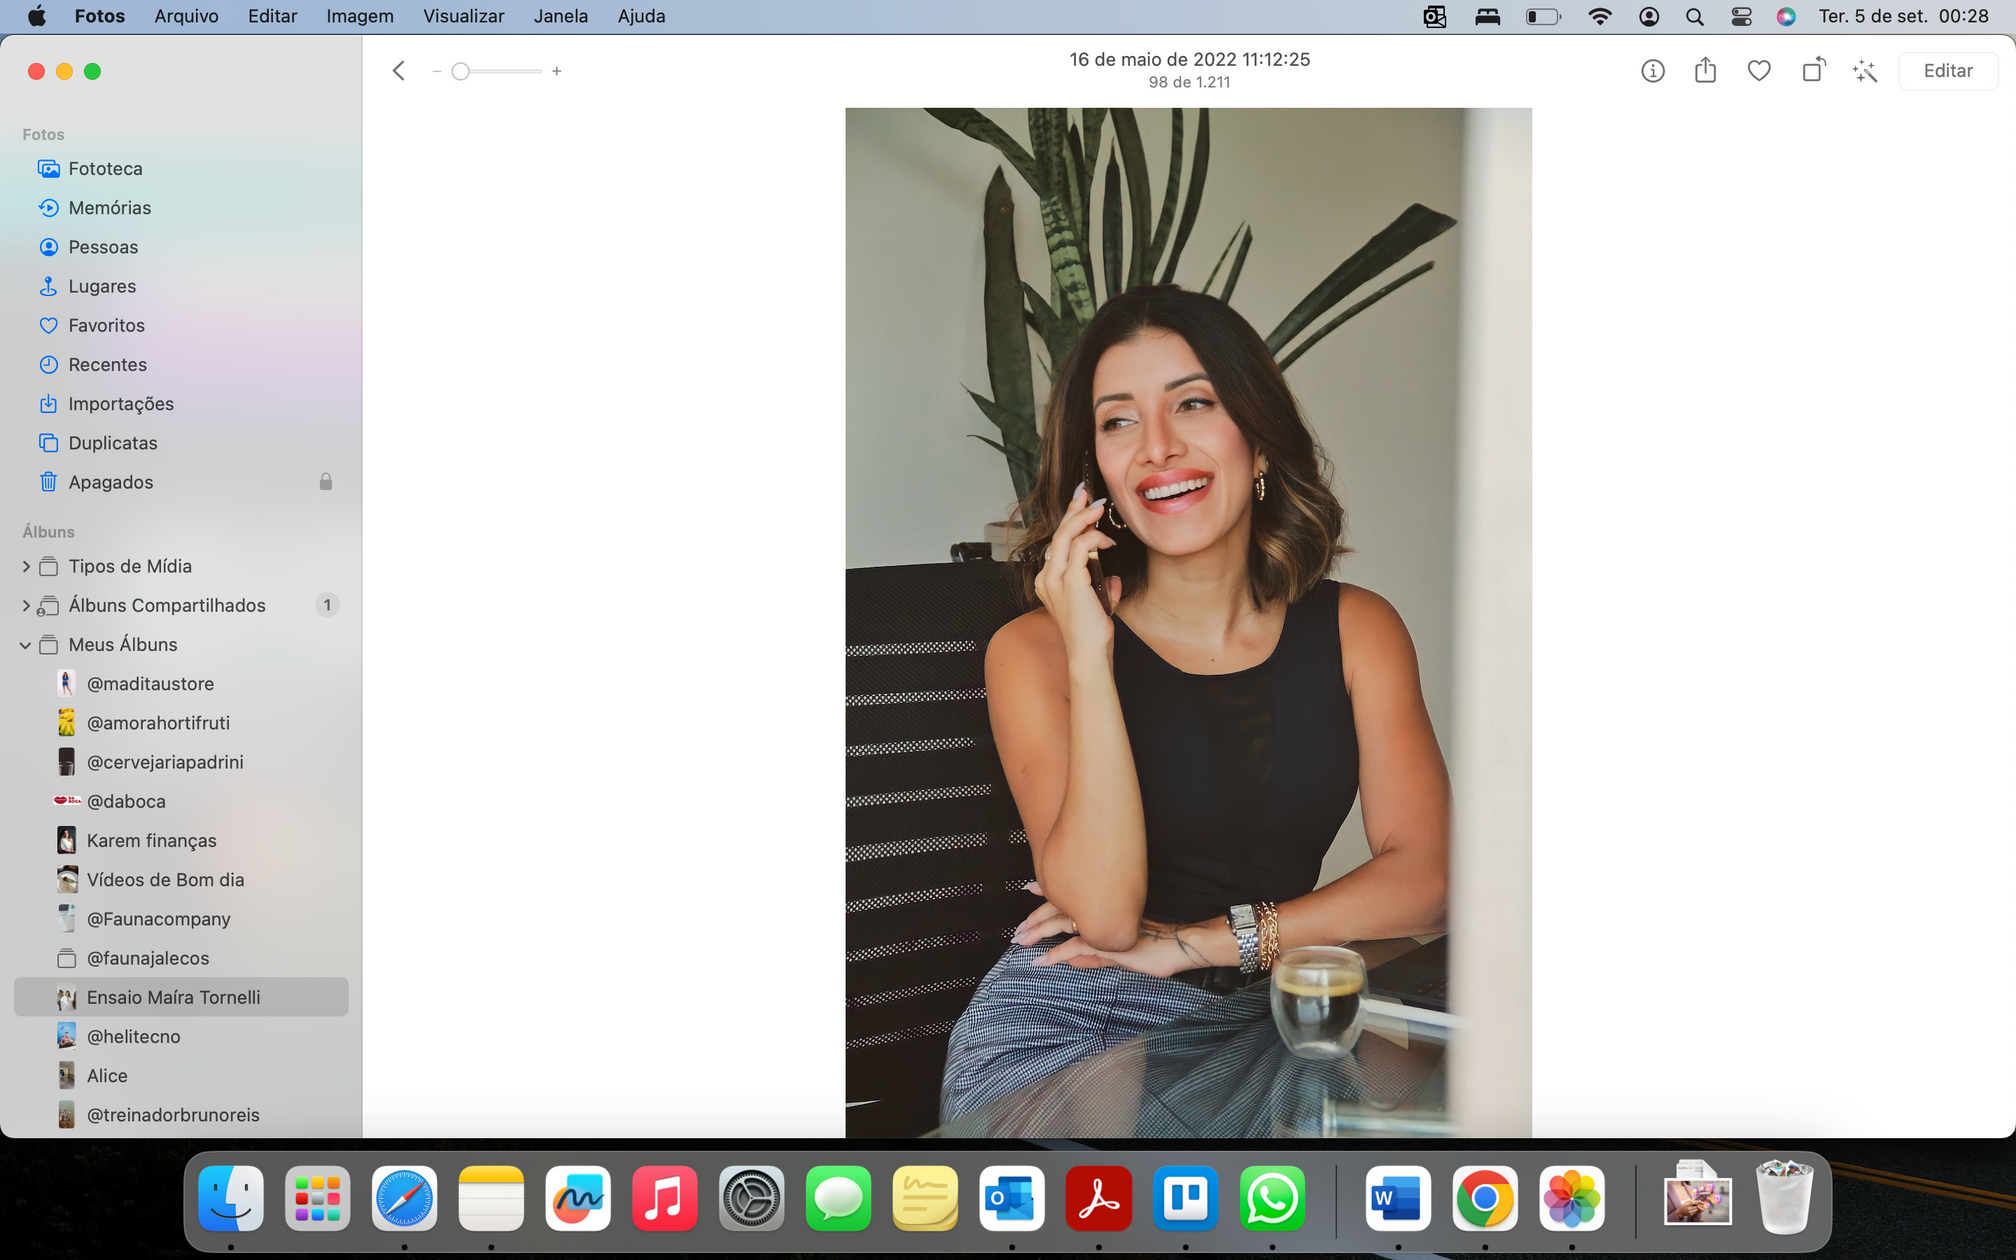
Task: Open Freeform from the Dock
Action: tap(578, 1198)
